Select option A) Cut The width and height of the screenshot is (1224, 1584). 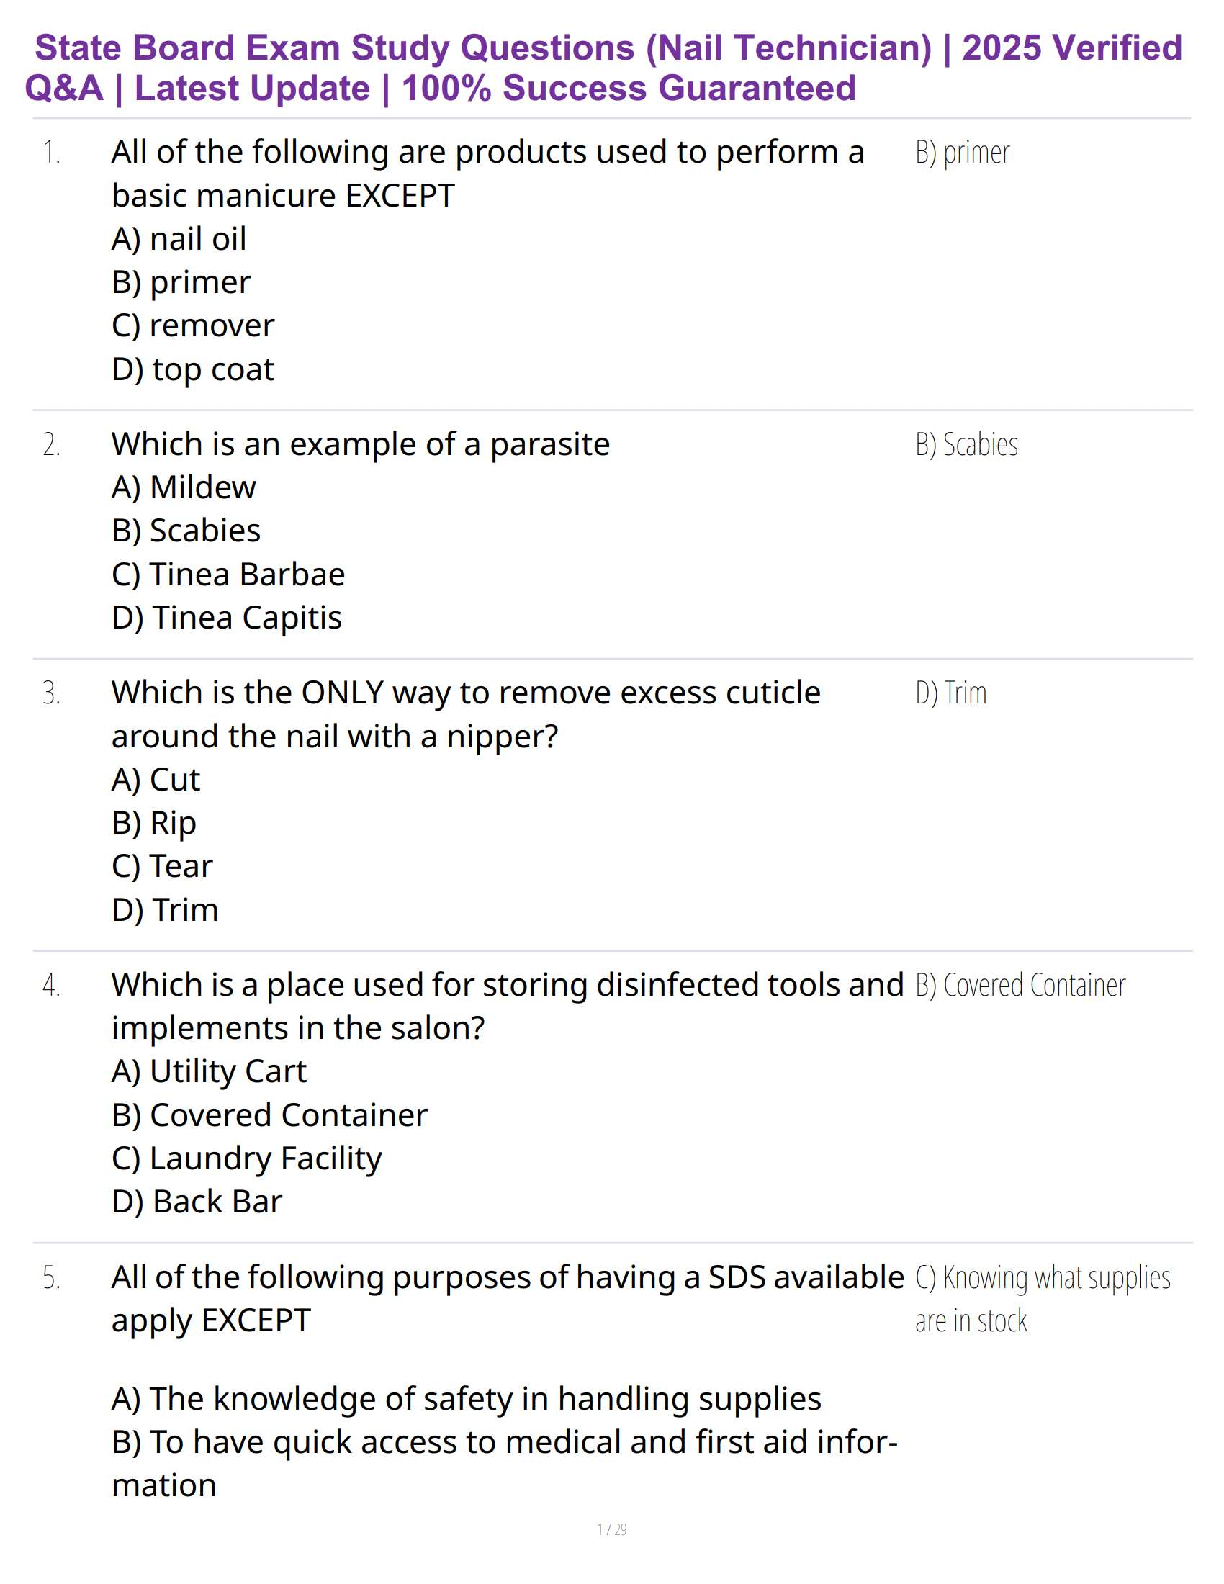tap(156, 780)
